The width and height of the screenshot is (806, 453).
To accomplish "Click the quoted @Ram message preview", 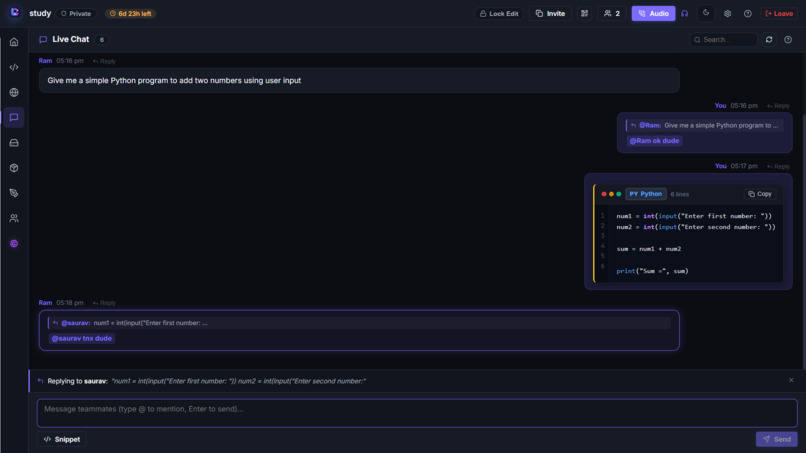I will (704, 125).
